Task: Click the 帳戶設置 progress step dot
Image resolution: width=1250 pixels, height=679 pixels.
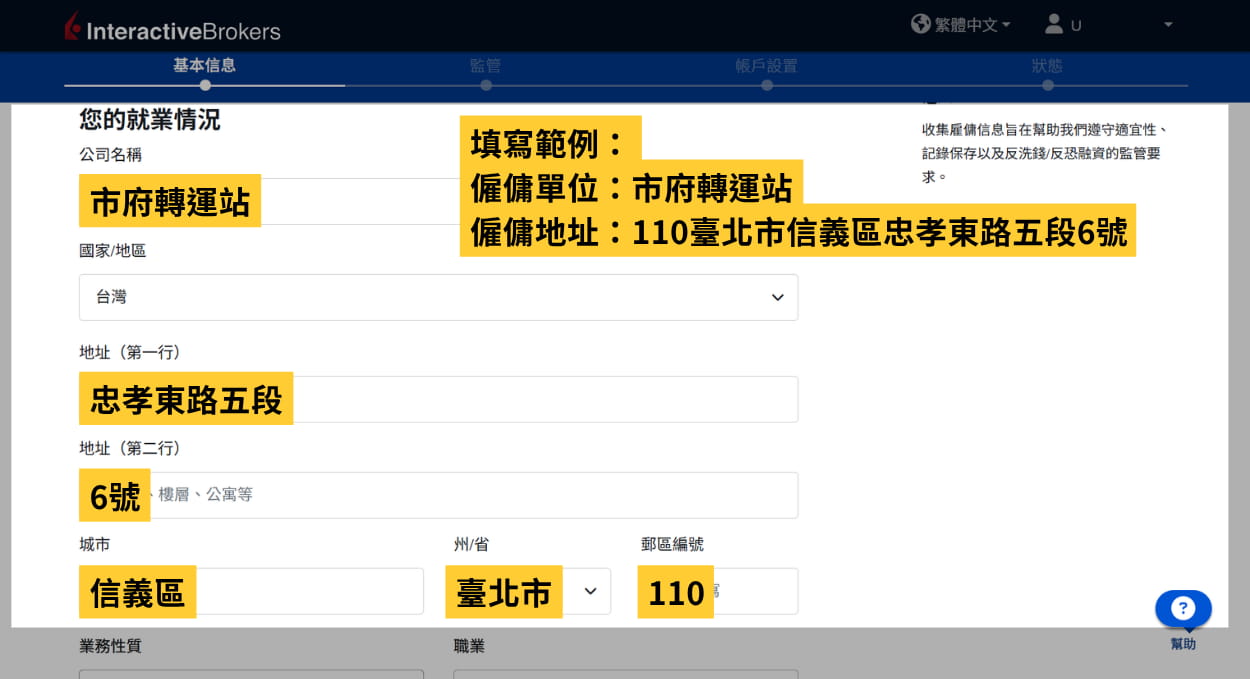Action: tap(767, 85)
